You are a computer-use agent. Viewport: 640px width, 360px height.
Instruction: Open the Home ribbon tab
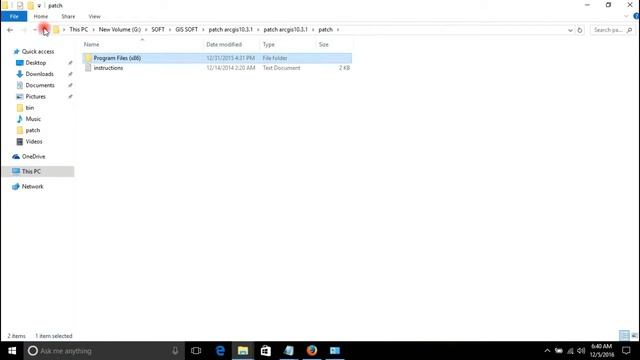pyautogui.click(x=41, y=16)
